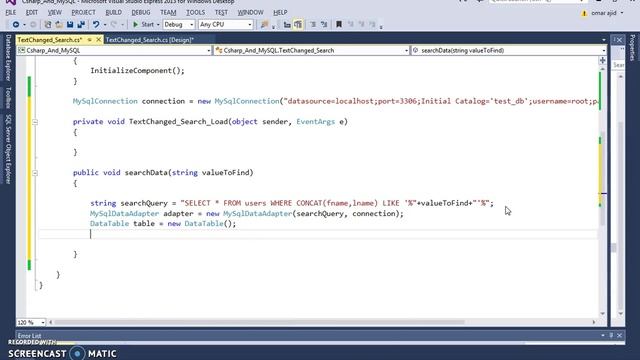The width and height of the screenshot is (640, 360).
Task: Click the uncomment lines icon
Action: 324,25
